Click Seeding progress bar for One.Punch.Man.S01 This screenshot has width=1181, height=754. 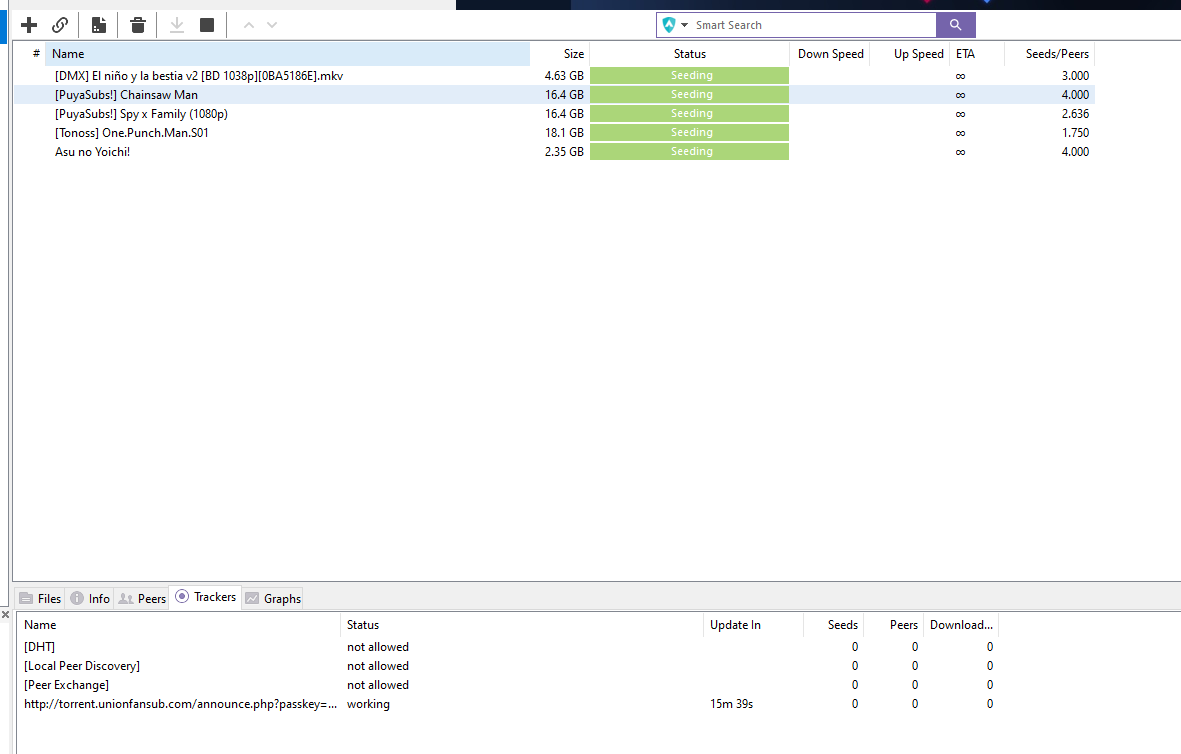tap(689, 133)
